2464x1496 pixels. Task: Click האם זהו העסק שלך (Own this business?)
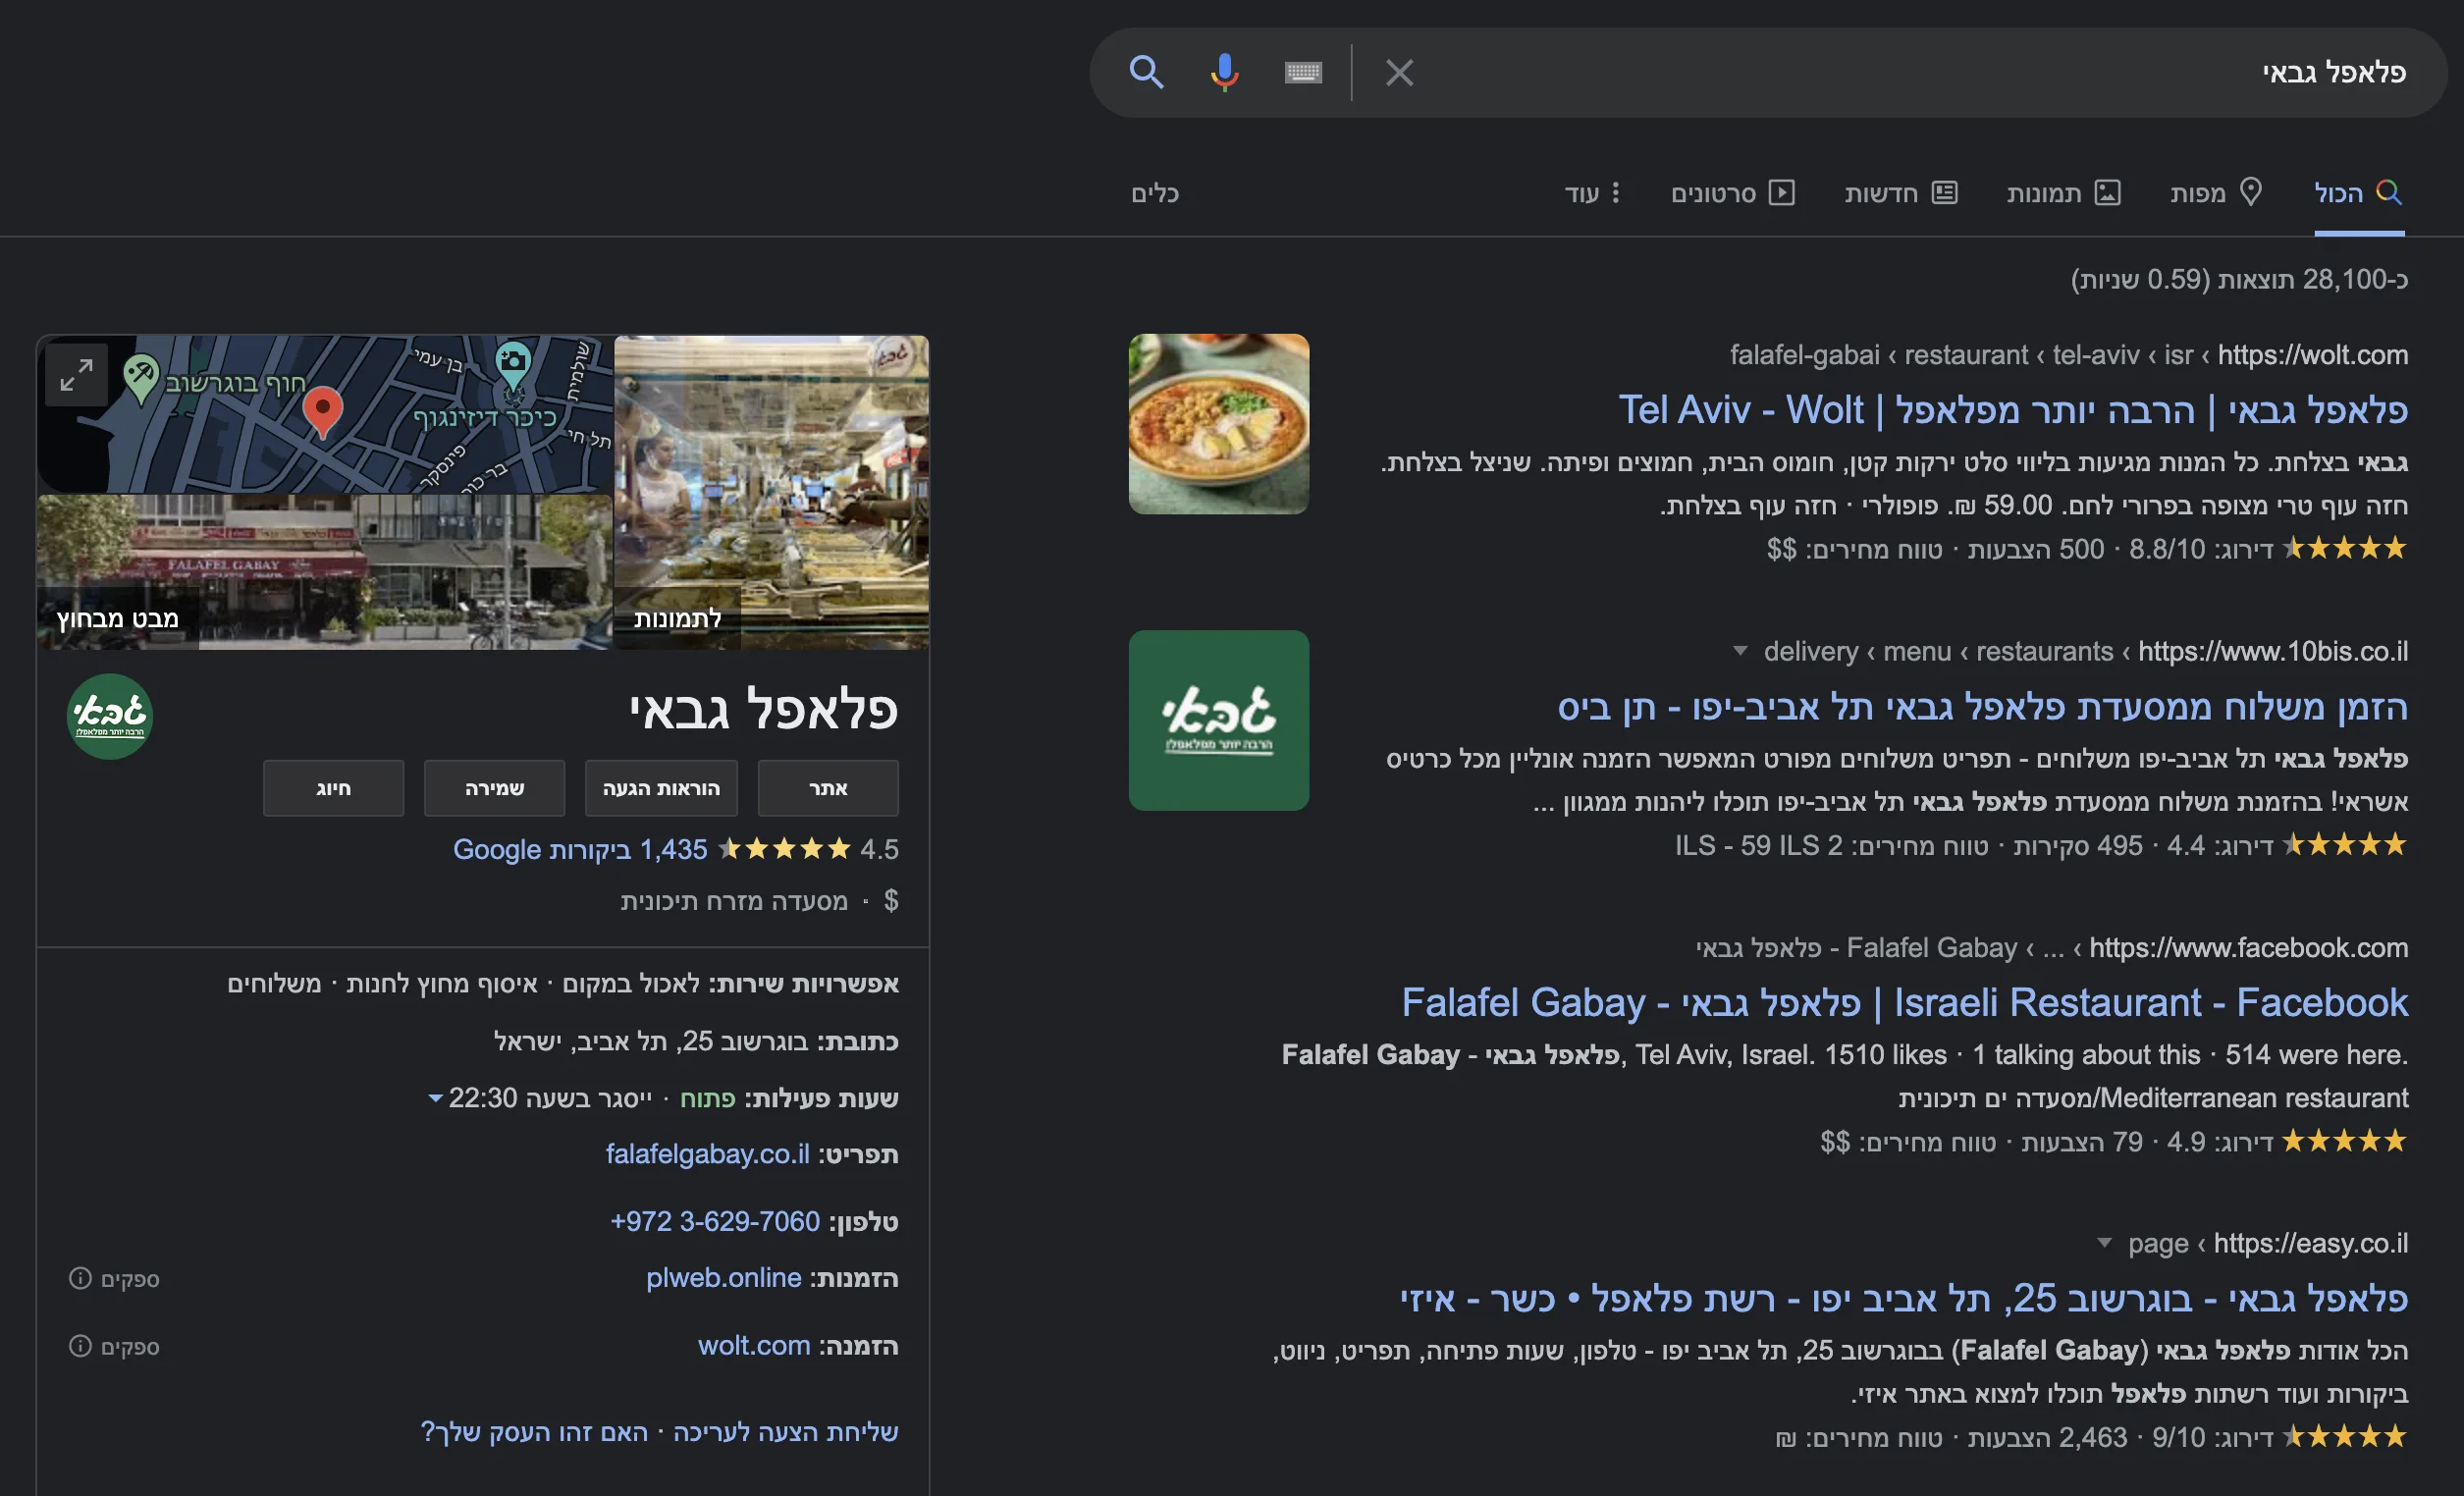[534, 1432]
